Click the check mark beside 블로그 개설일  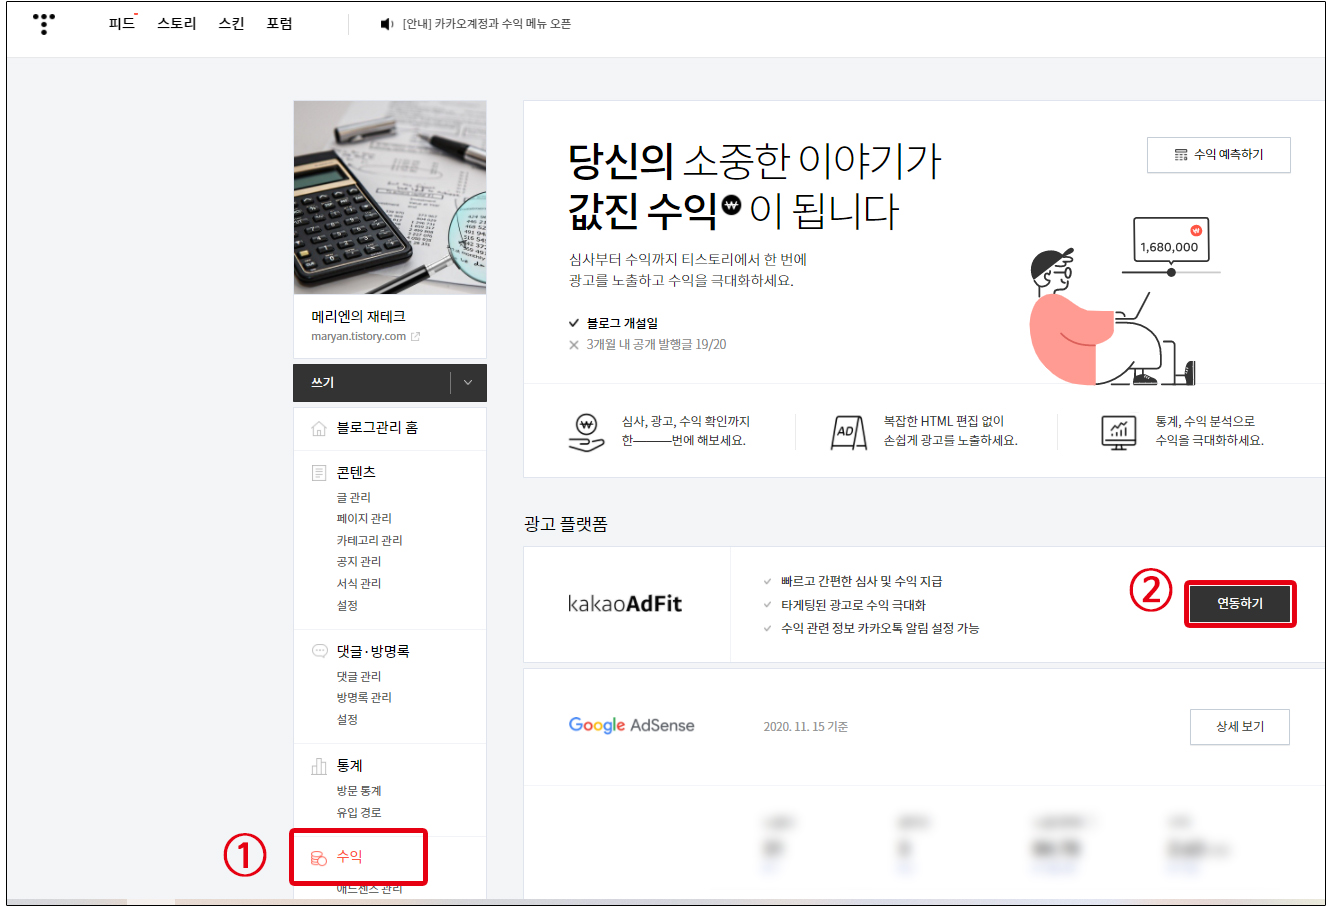click(x=574, y=323)
